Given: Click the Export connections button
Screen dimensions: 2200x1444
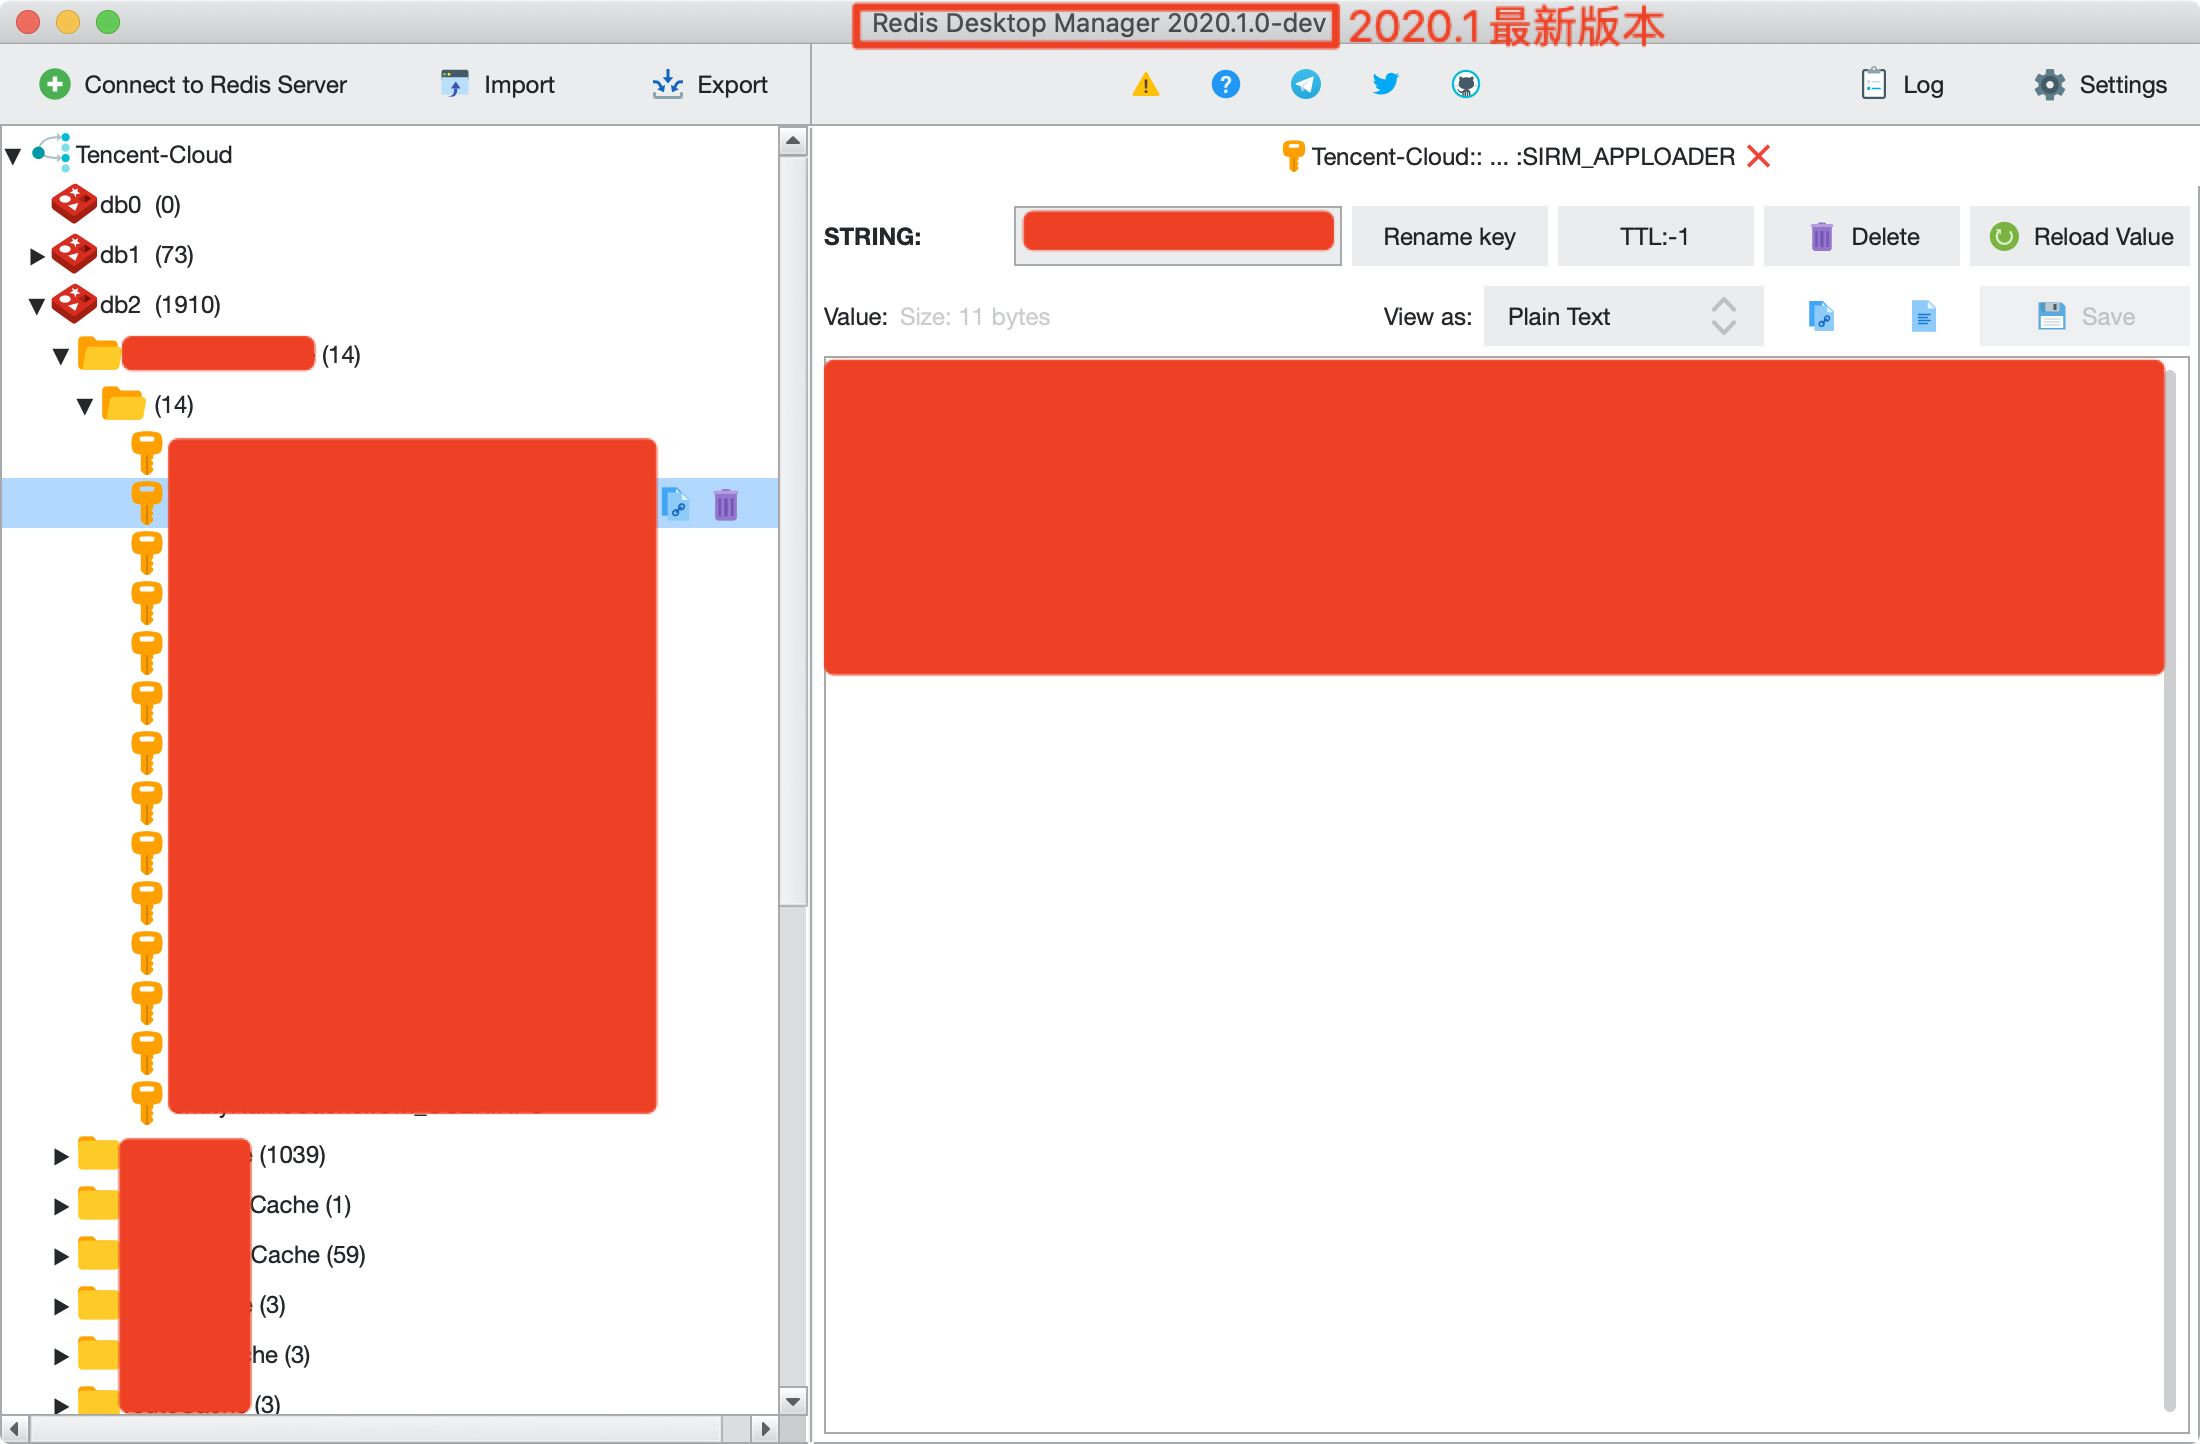Looking at the screenshot, I should click(x=709, y=85).
